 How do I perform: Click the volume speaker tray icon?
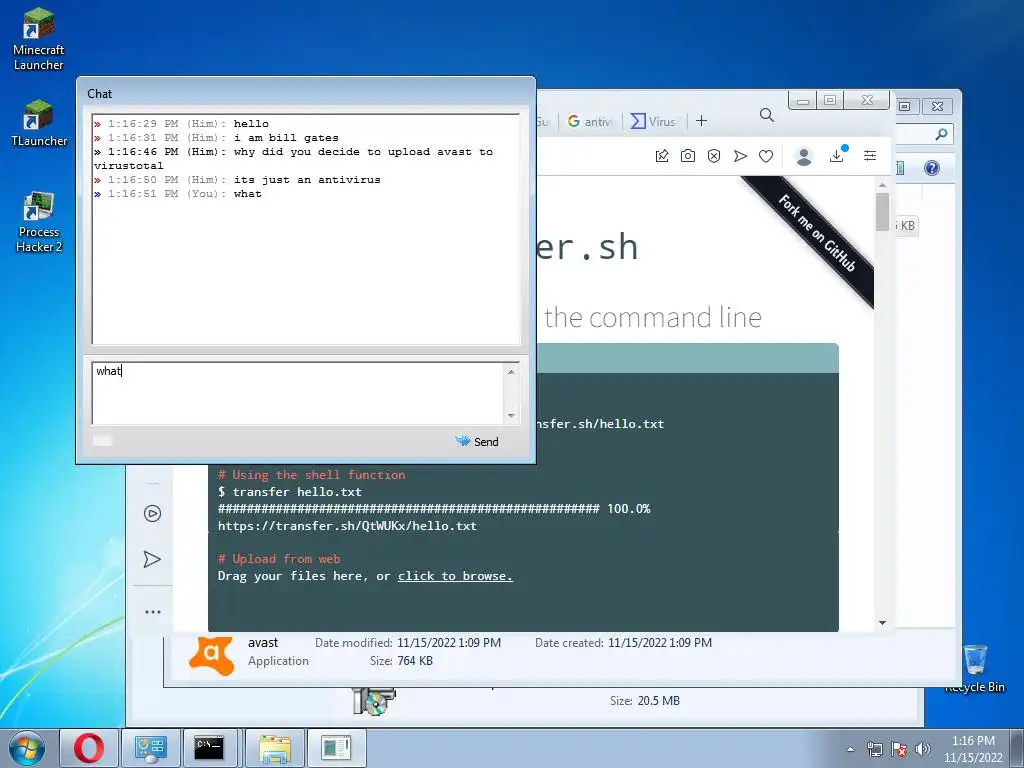923,749
